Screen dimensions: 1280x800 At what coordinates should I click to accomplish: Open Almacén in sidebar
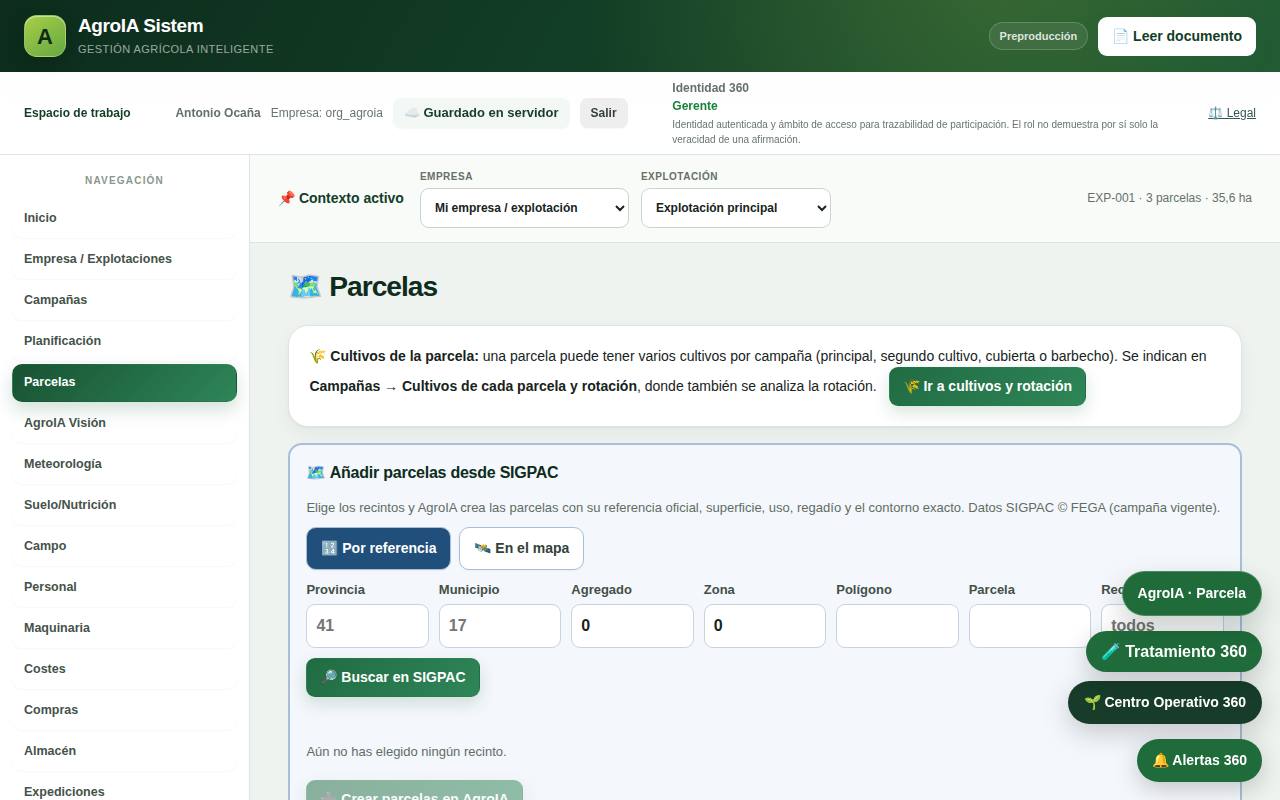pos(124,751)
